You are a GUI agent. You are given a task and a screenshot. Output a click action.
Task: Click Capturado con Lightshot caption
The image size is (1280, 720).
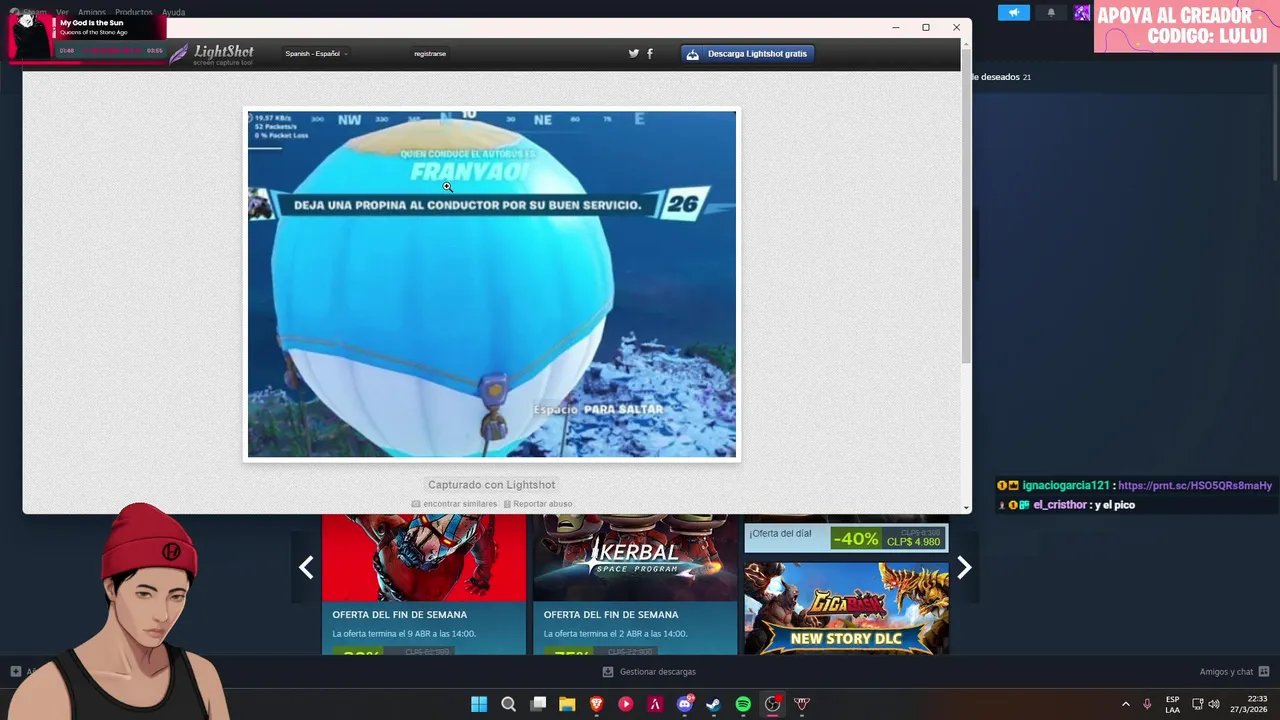coord(492,485)
